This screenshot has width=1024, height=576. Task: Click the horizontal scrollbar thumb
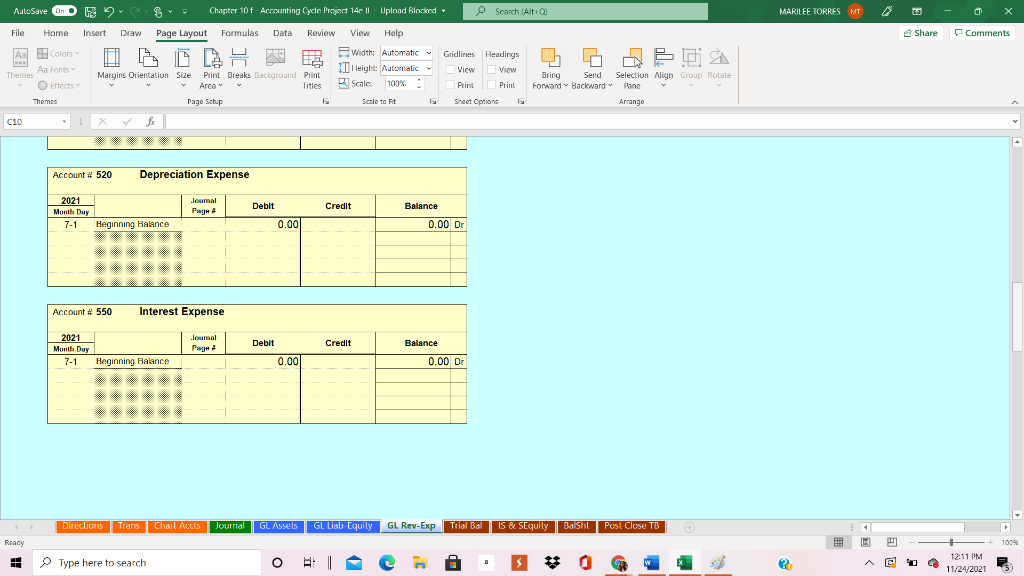pyautogui.click(x=918, y=527)
